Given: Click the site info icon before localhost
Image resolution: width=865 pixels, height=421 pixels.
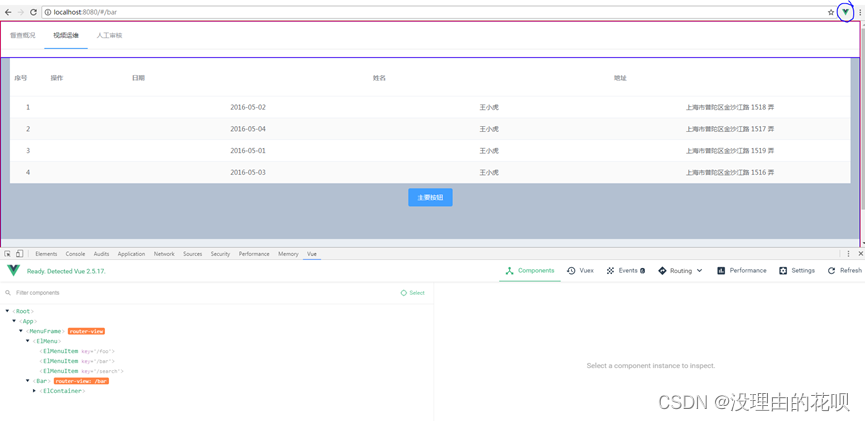Looking at the screenshot, I should pyautogui.click(x=48, y=12).
